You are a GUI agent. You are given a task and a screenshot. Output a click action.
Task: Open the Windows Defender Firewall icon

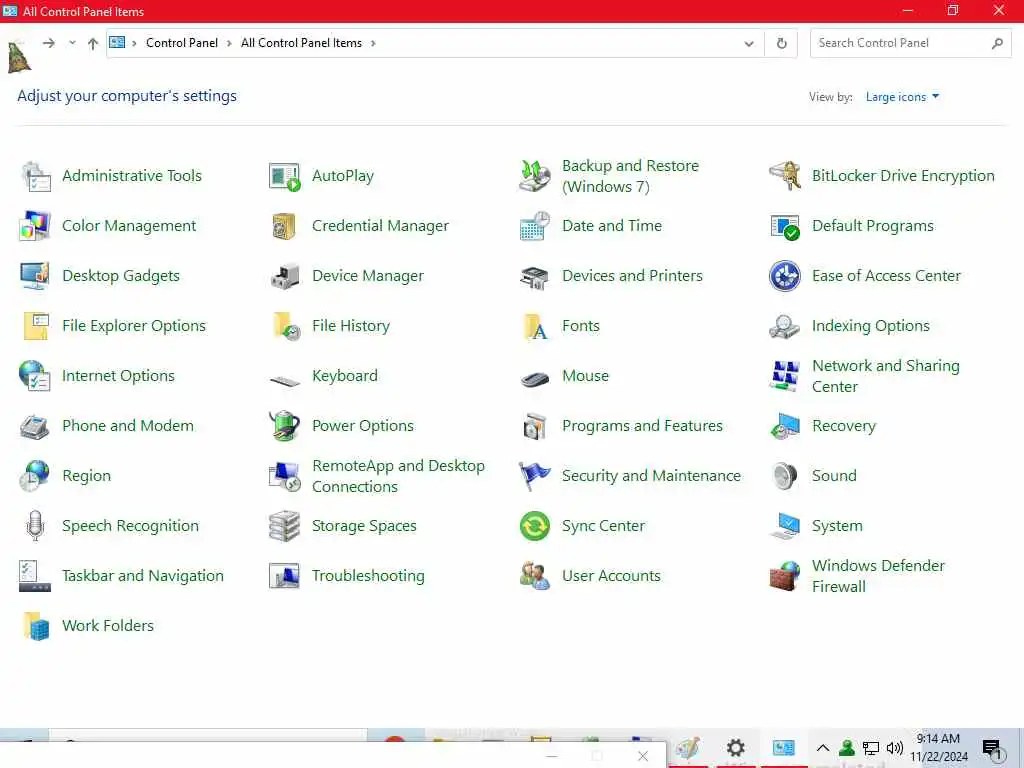(785, 576)
